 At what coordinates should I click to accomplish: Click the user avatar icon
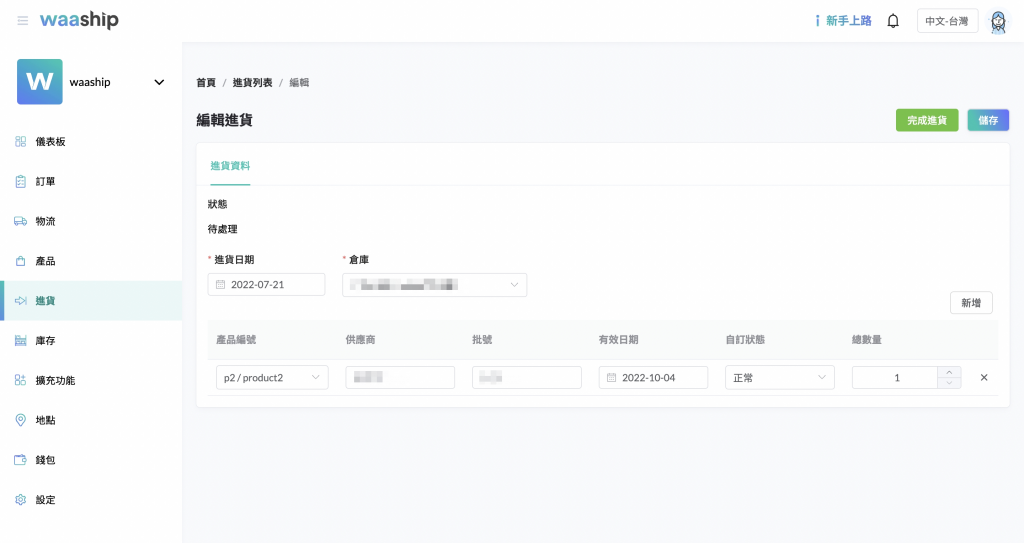click(x=997, y=21)
